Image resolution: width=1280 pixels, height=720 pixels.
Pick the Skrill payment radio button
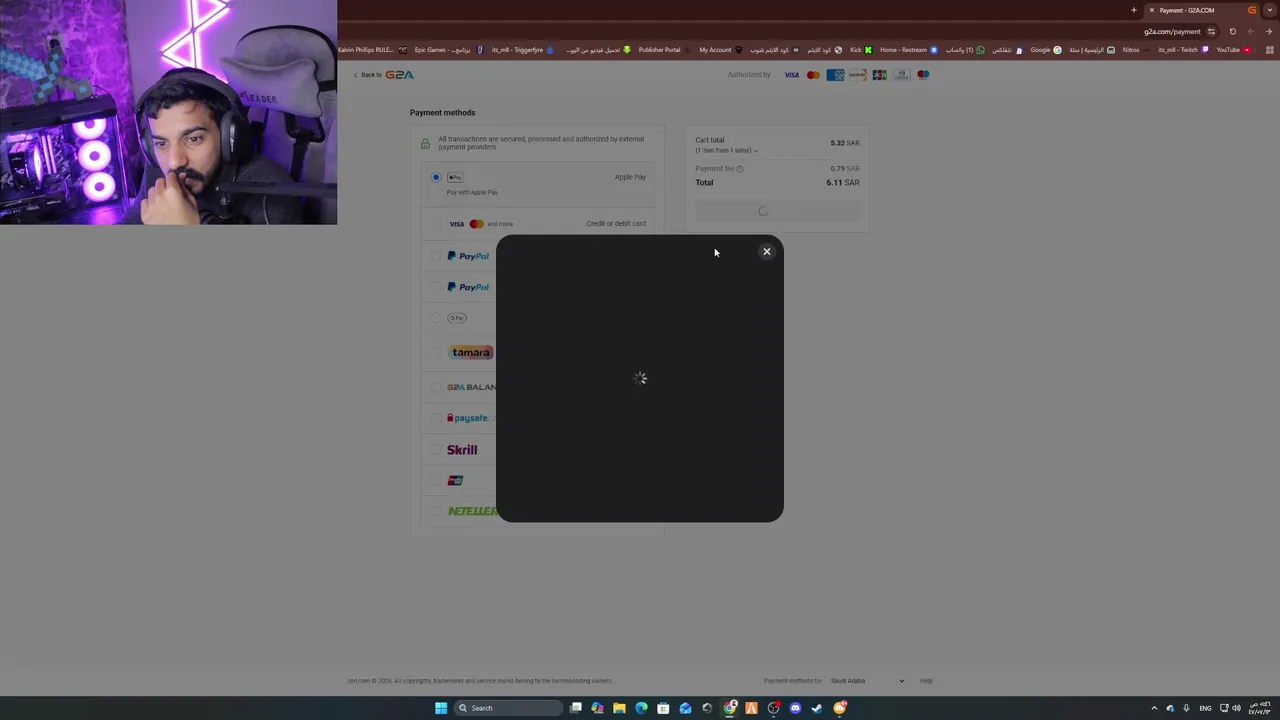pos(436,450)
